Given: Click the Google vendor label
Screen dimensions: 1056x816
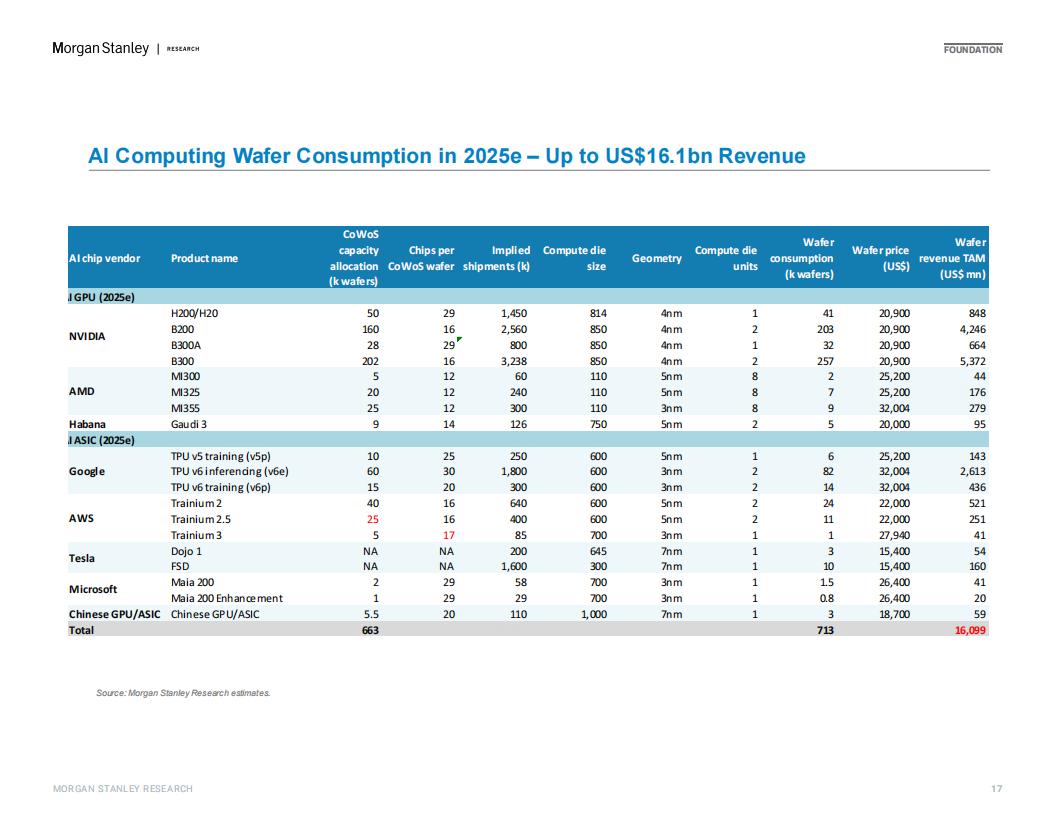Looking at the screenshot, I should click(86, 471).
